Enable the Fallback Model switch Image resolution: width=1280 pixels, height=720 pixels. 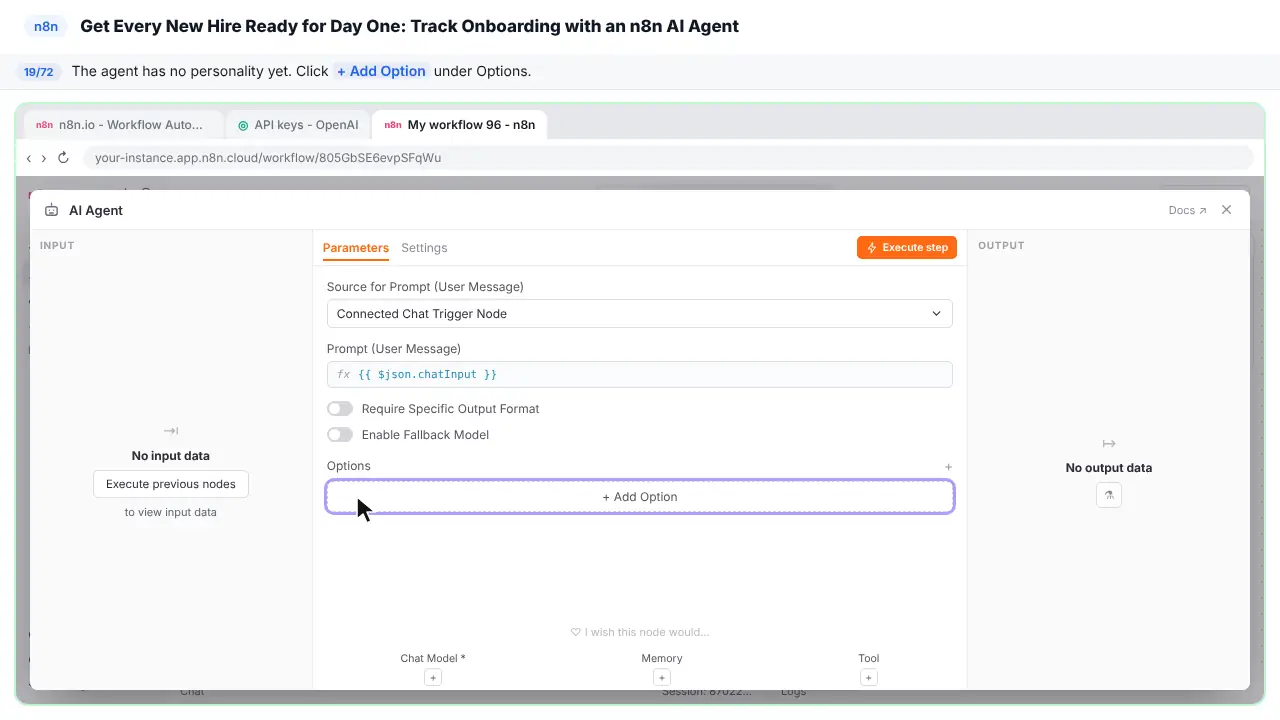[340, 435]
